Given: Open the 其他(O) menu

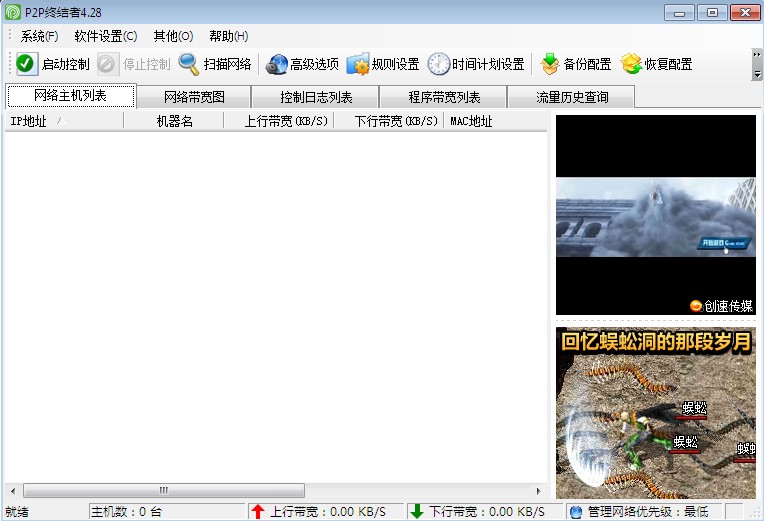Looking at the screenshot, I should coord(173,36).
